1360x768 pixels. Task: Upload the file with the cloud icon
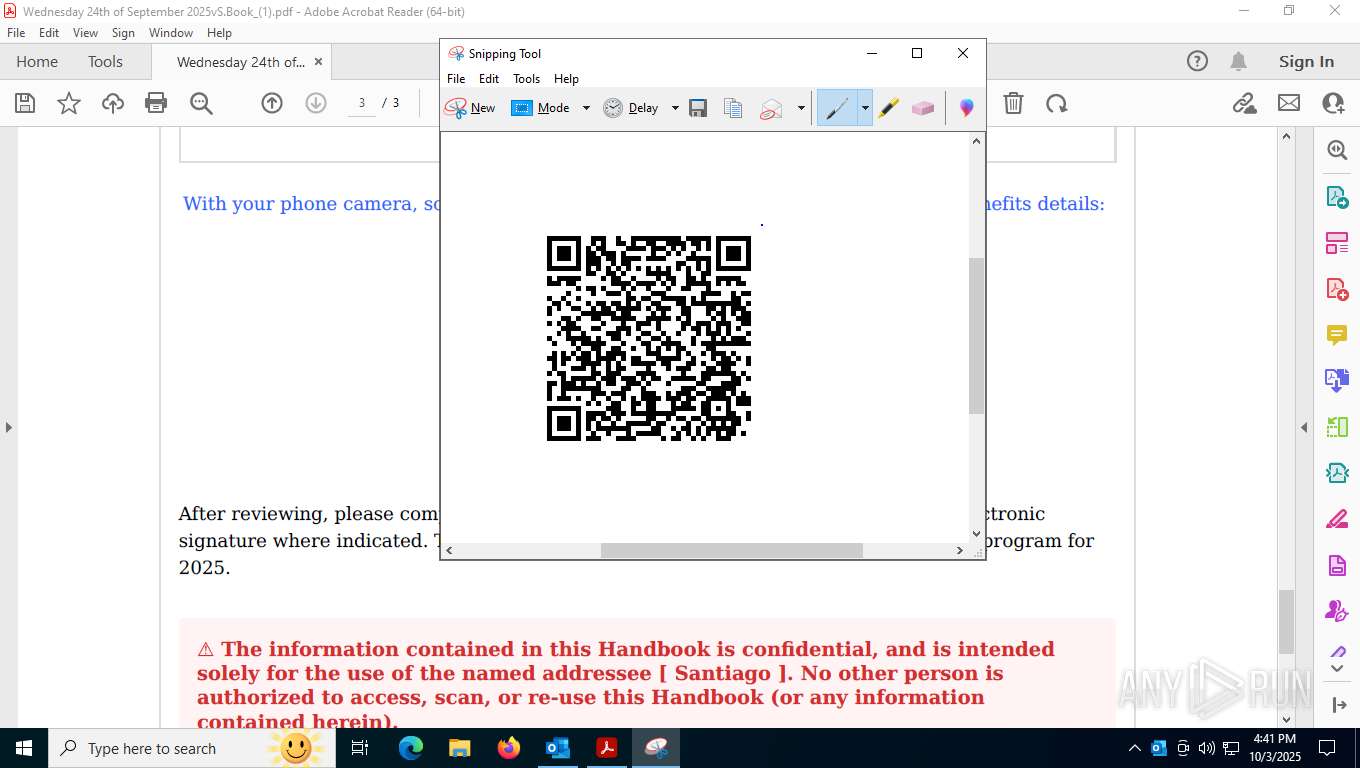(113, 103)
